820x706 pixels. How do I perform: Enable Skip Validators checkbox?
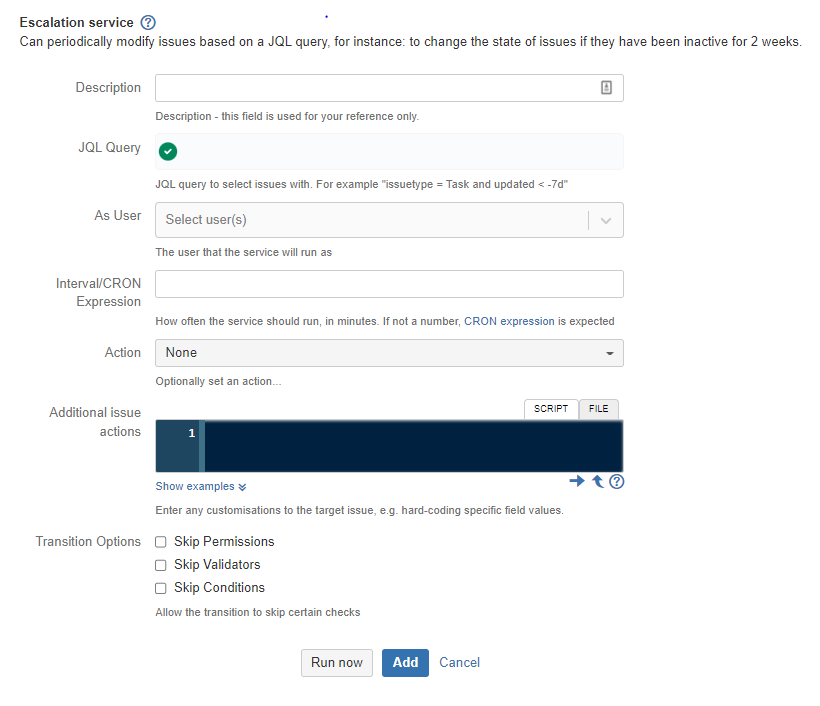[161, 565]
